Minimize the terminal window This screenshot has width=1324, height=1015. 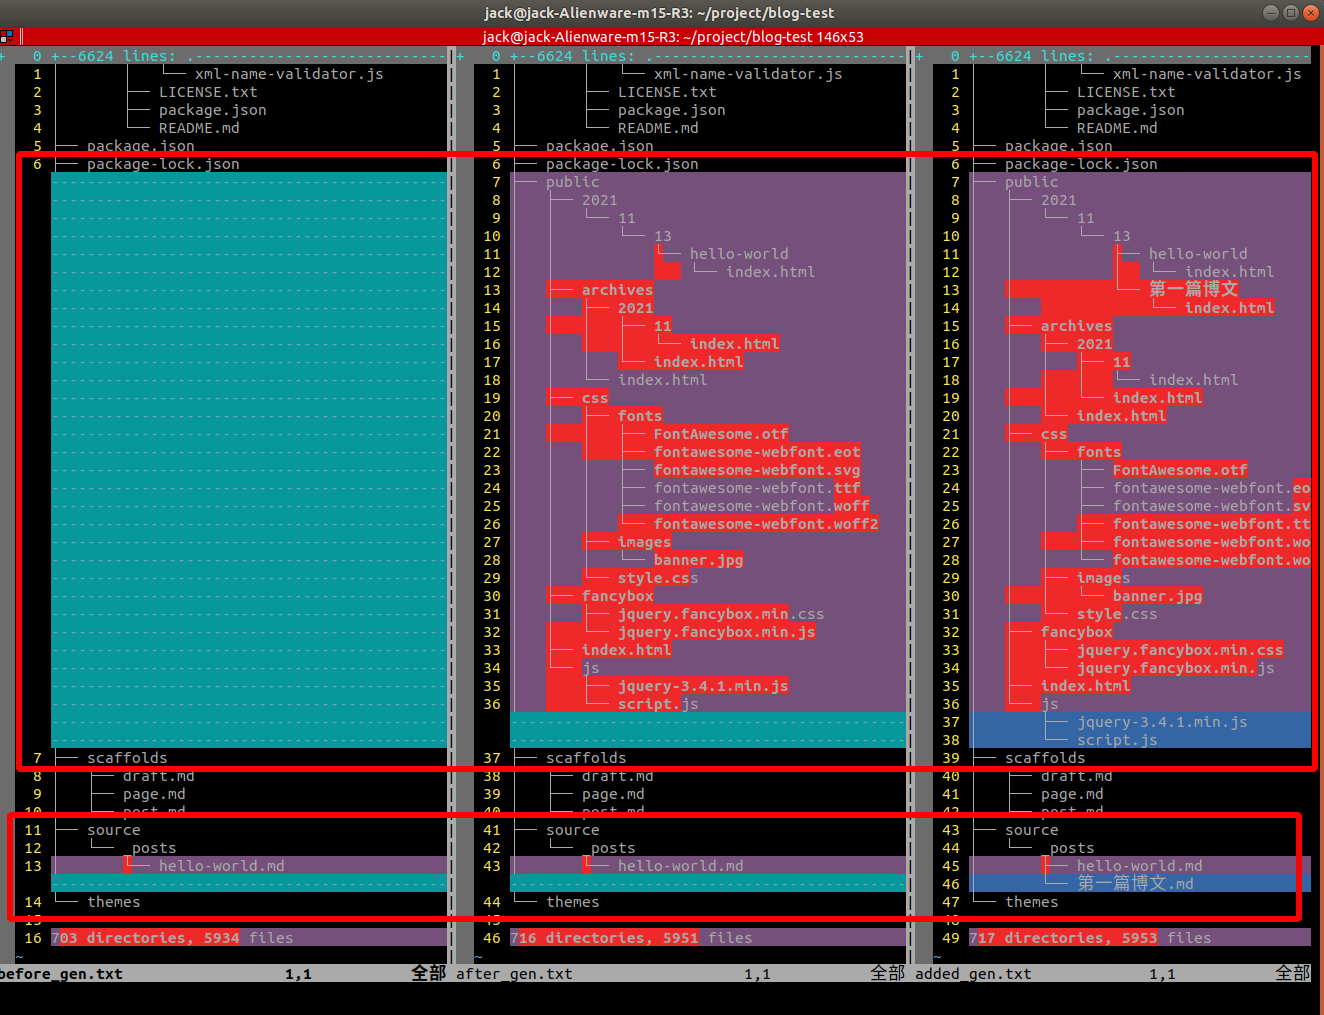click(x=1271, y=12)
